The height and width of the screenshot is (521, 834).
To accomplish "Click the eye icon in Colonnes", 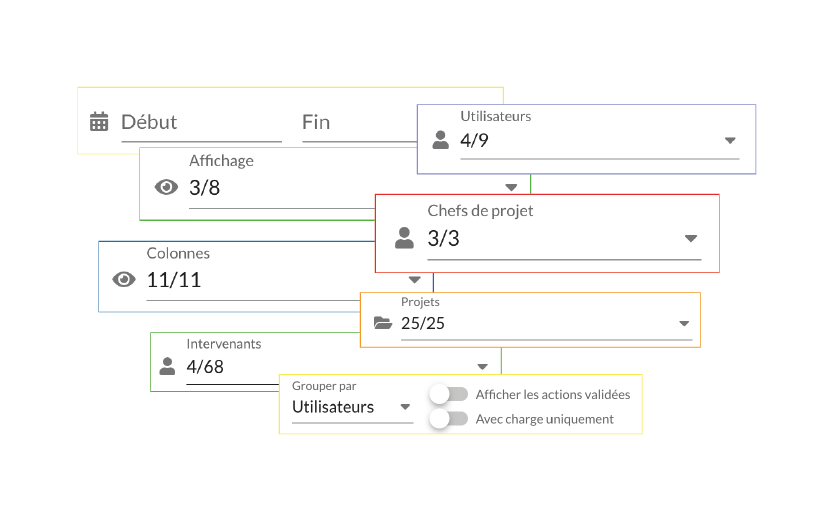I will coord(124,280).
